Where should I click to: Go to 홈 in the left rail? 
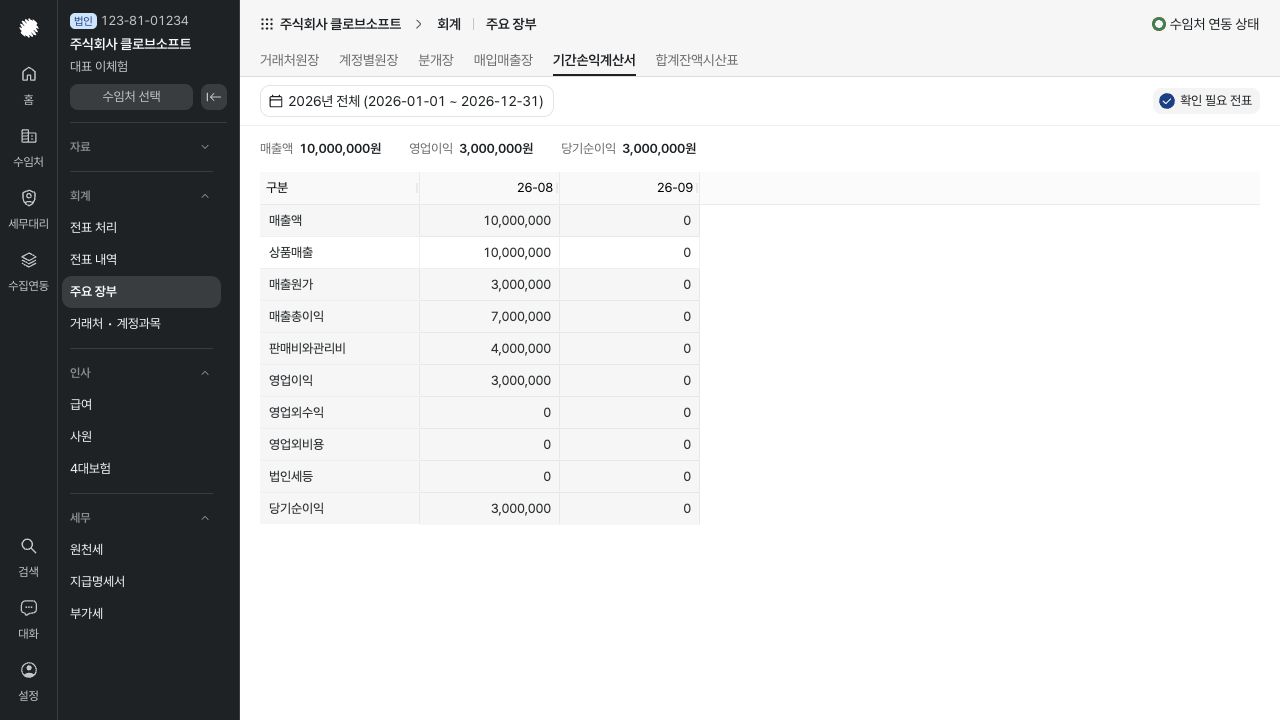(x=29, y=84)
